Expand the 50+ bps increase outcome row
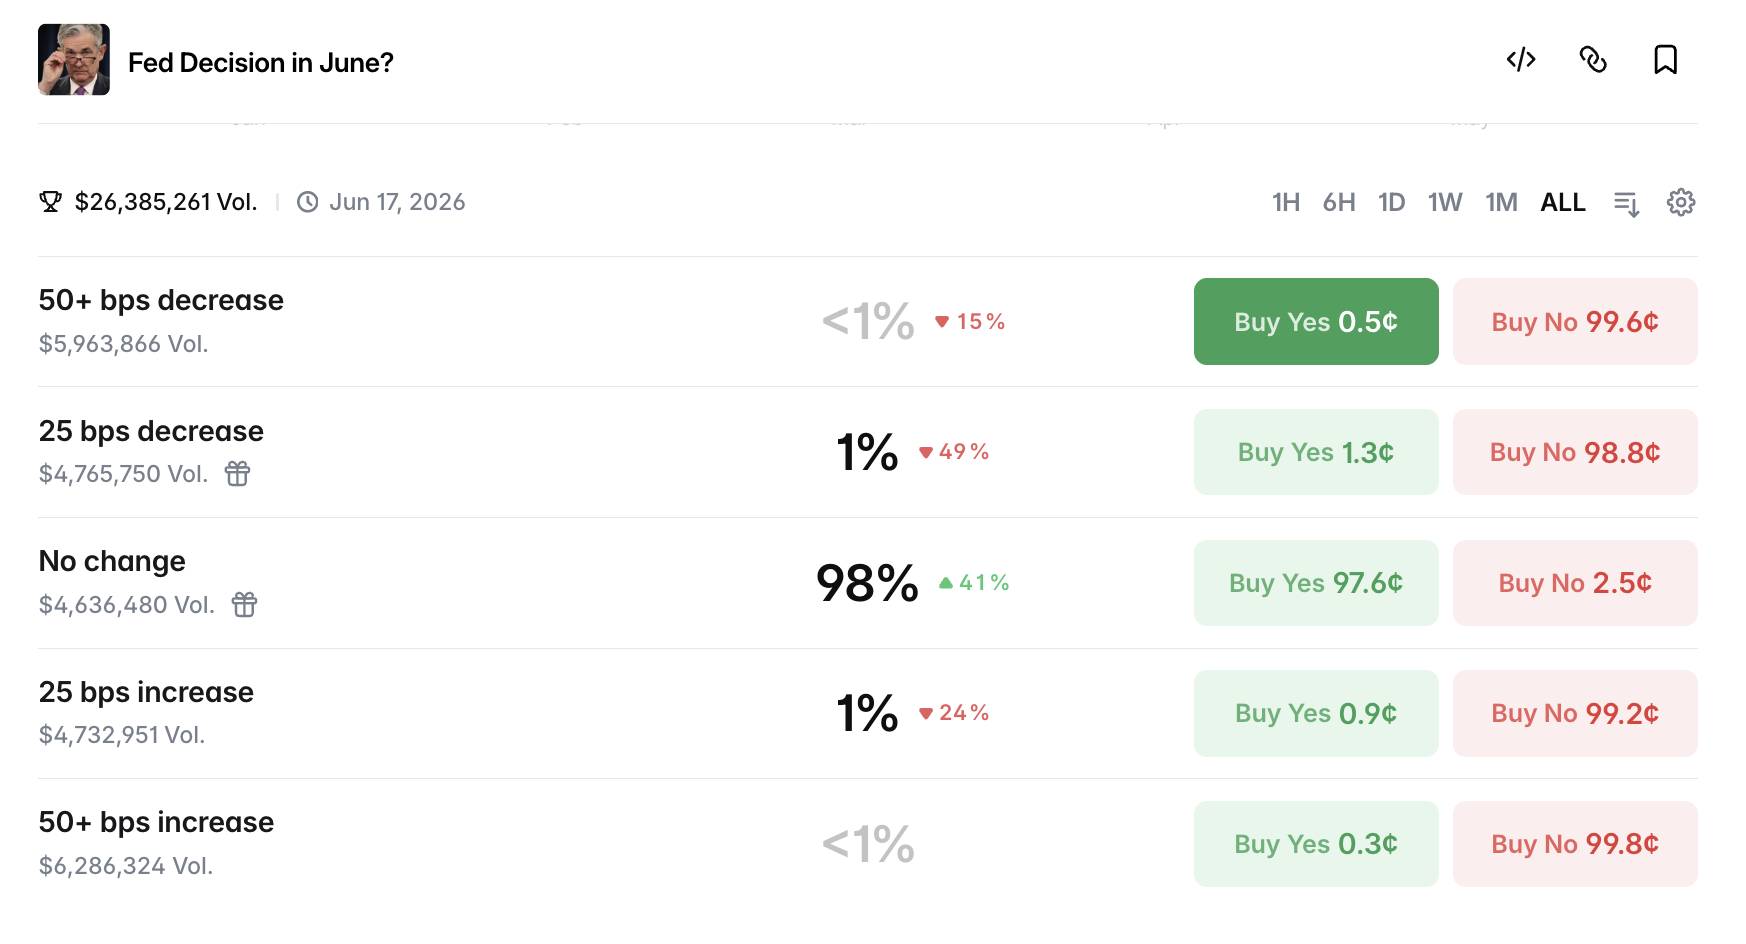This screenshot has height=944, width=1746. [x=868, y=844]
